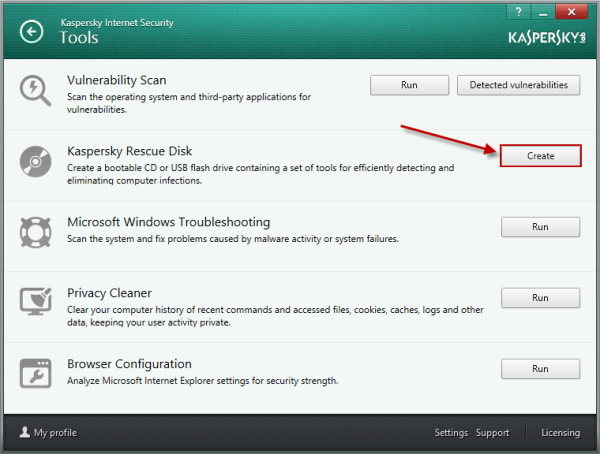Click the Browser Configuration wrench icon
Image resolution: width=600 pixels, height=454 pixels.
37,373
